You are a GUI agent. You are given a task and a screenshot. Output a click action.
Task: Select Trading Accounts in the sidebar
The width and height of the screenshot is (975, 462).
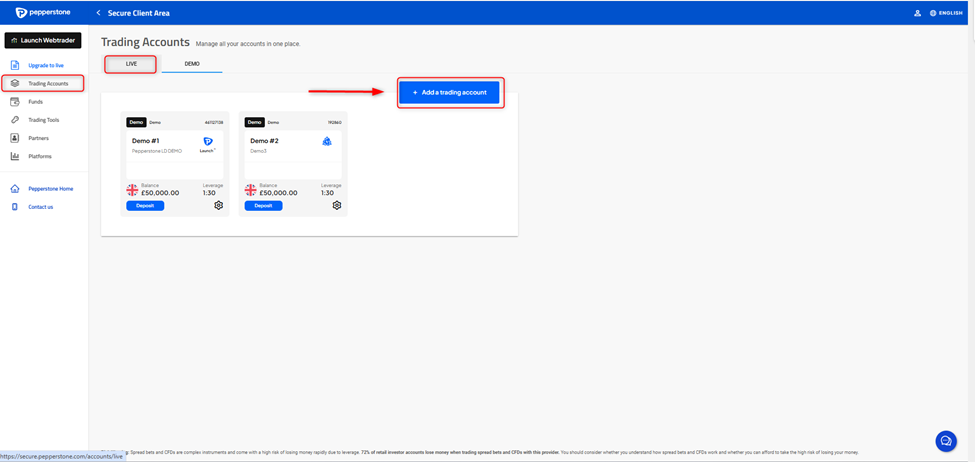(x=47, y=83)
